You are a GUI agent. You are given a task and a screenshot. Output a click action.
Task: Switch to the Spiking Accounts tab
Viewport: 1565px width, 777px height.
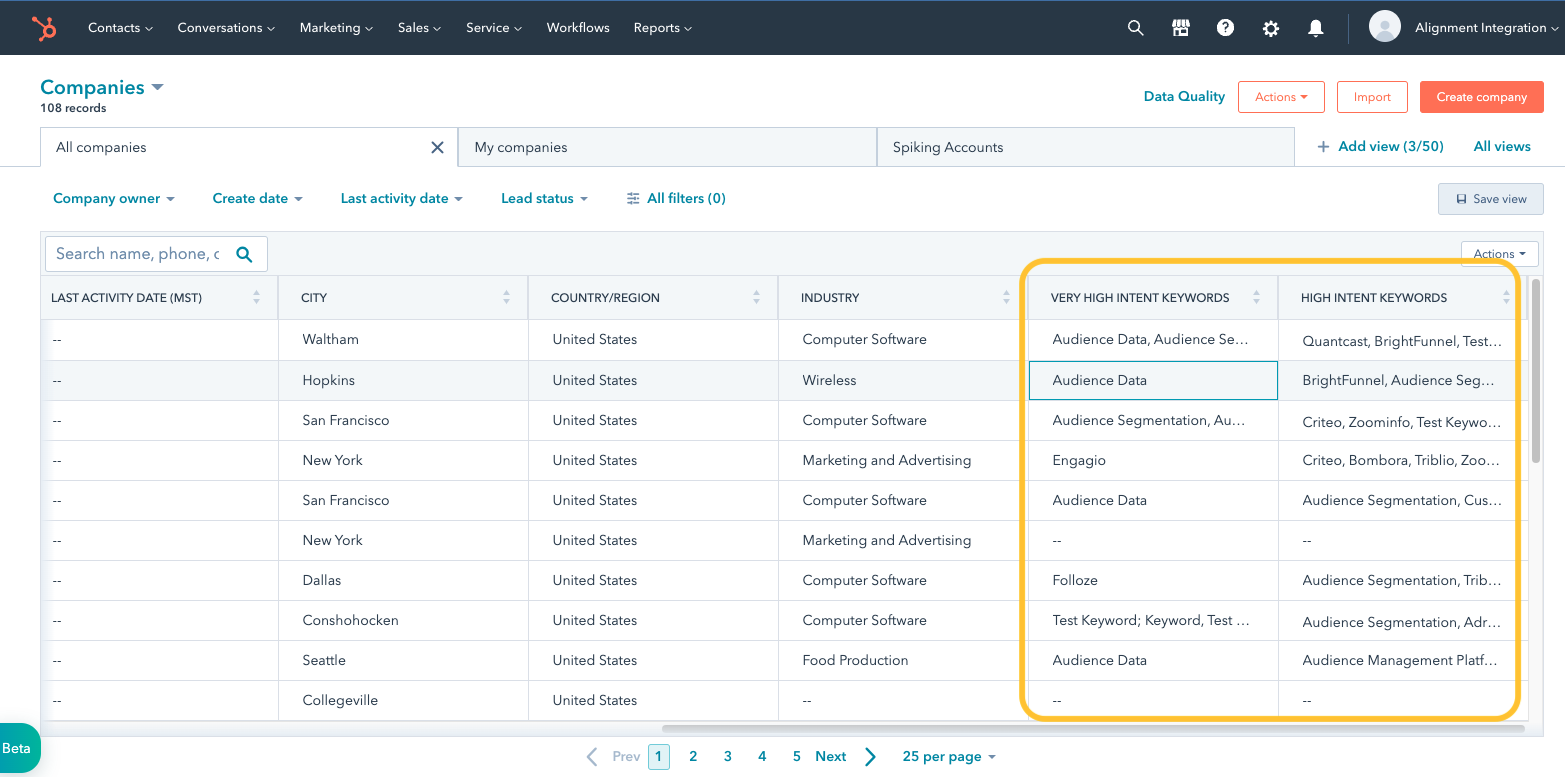[x=1085, y=147]
